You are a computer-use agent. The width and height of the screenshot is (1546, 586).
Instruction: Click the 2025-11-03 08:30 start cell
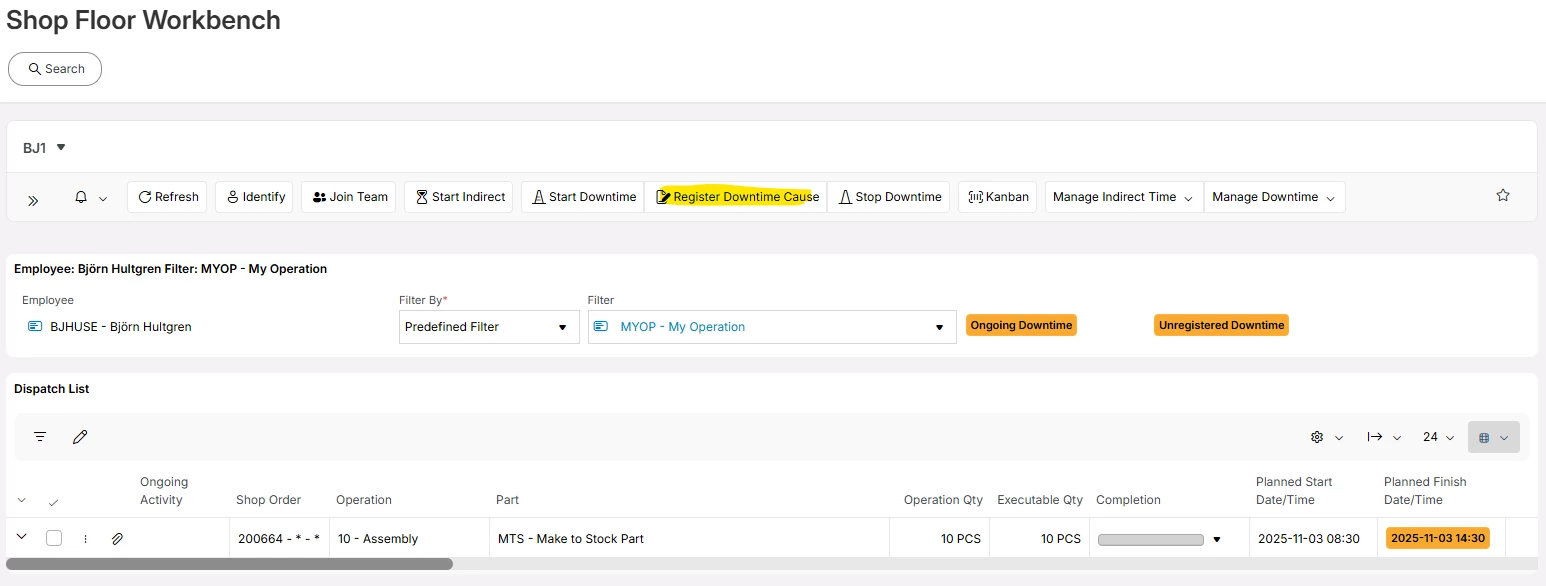click(1313, 538)
